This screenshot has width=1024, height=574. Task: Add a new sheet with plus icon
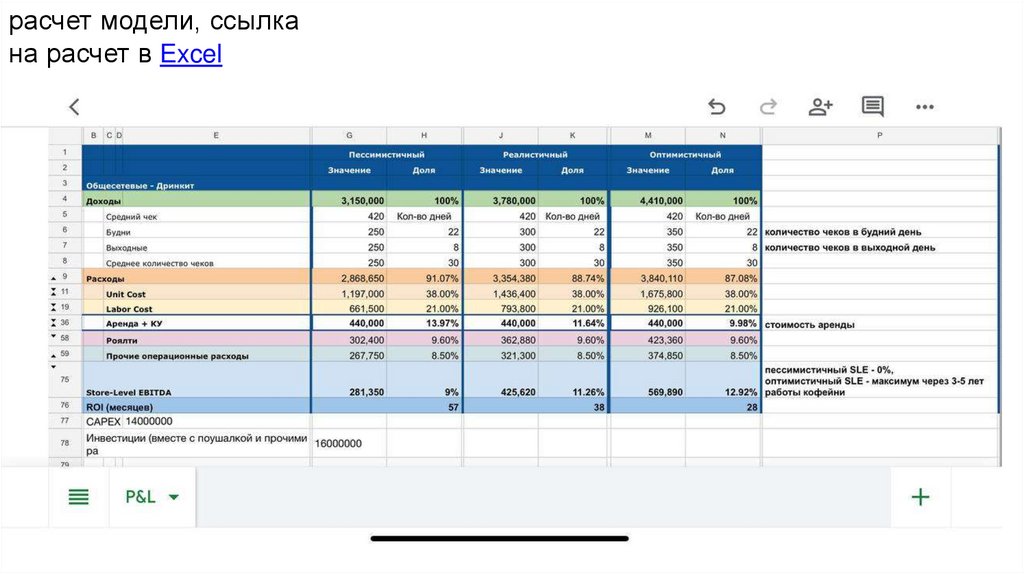(920, 497)
